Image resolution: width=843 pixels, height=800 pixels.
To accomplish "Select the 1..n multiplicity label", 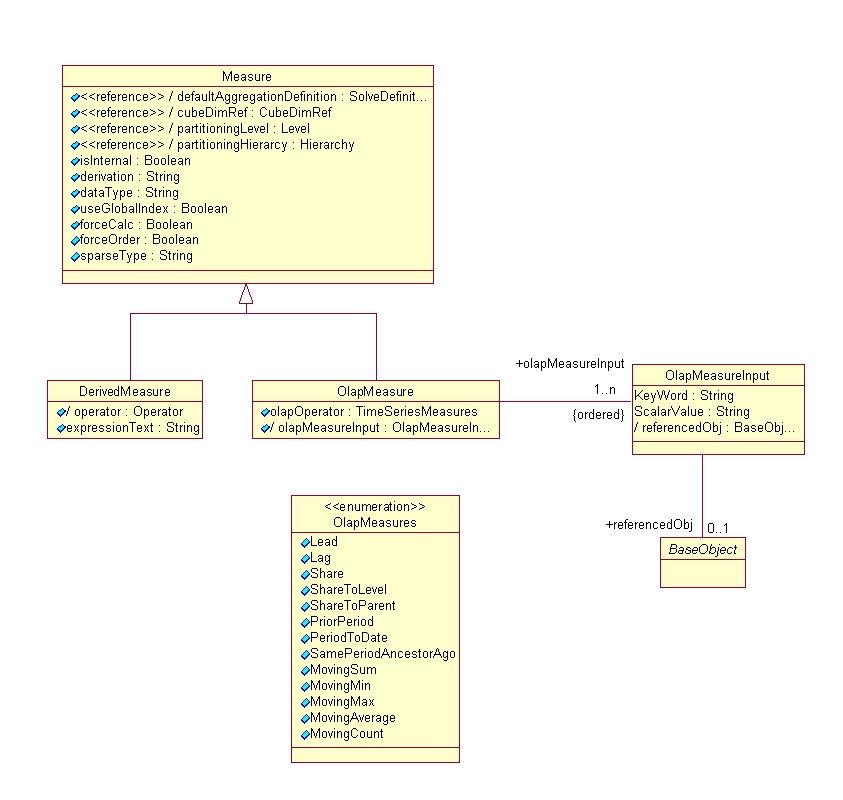I will (605, 390).
